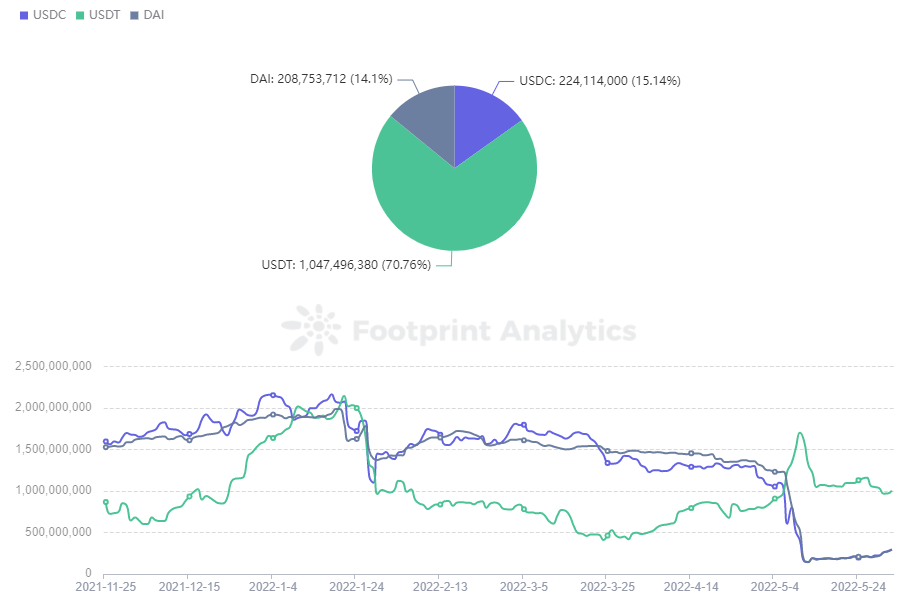The width and height of the screenshot is (910, 611).
Task: Click the USDC 224,114,000 pie label
Action: (x=600, y=81)
